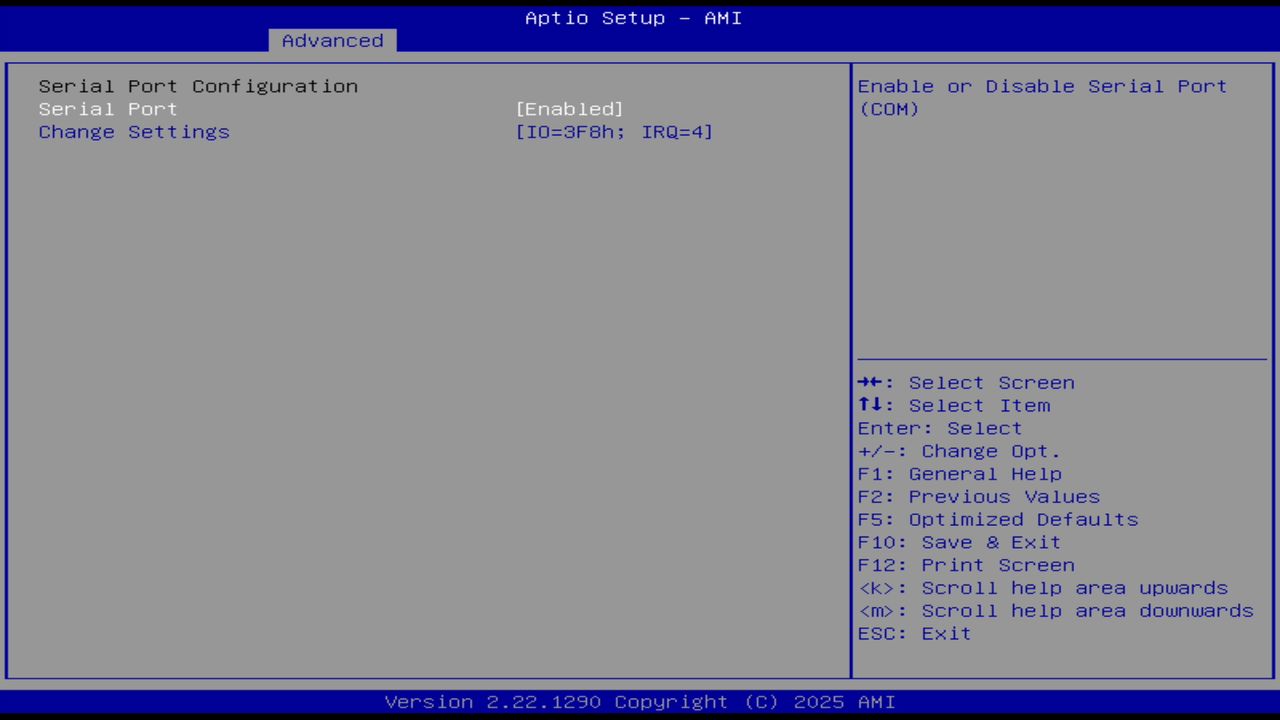
Task: Open the [IO=3F8h; IRQ=4] settings value
Action: [614, 132]
